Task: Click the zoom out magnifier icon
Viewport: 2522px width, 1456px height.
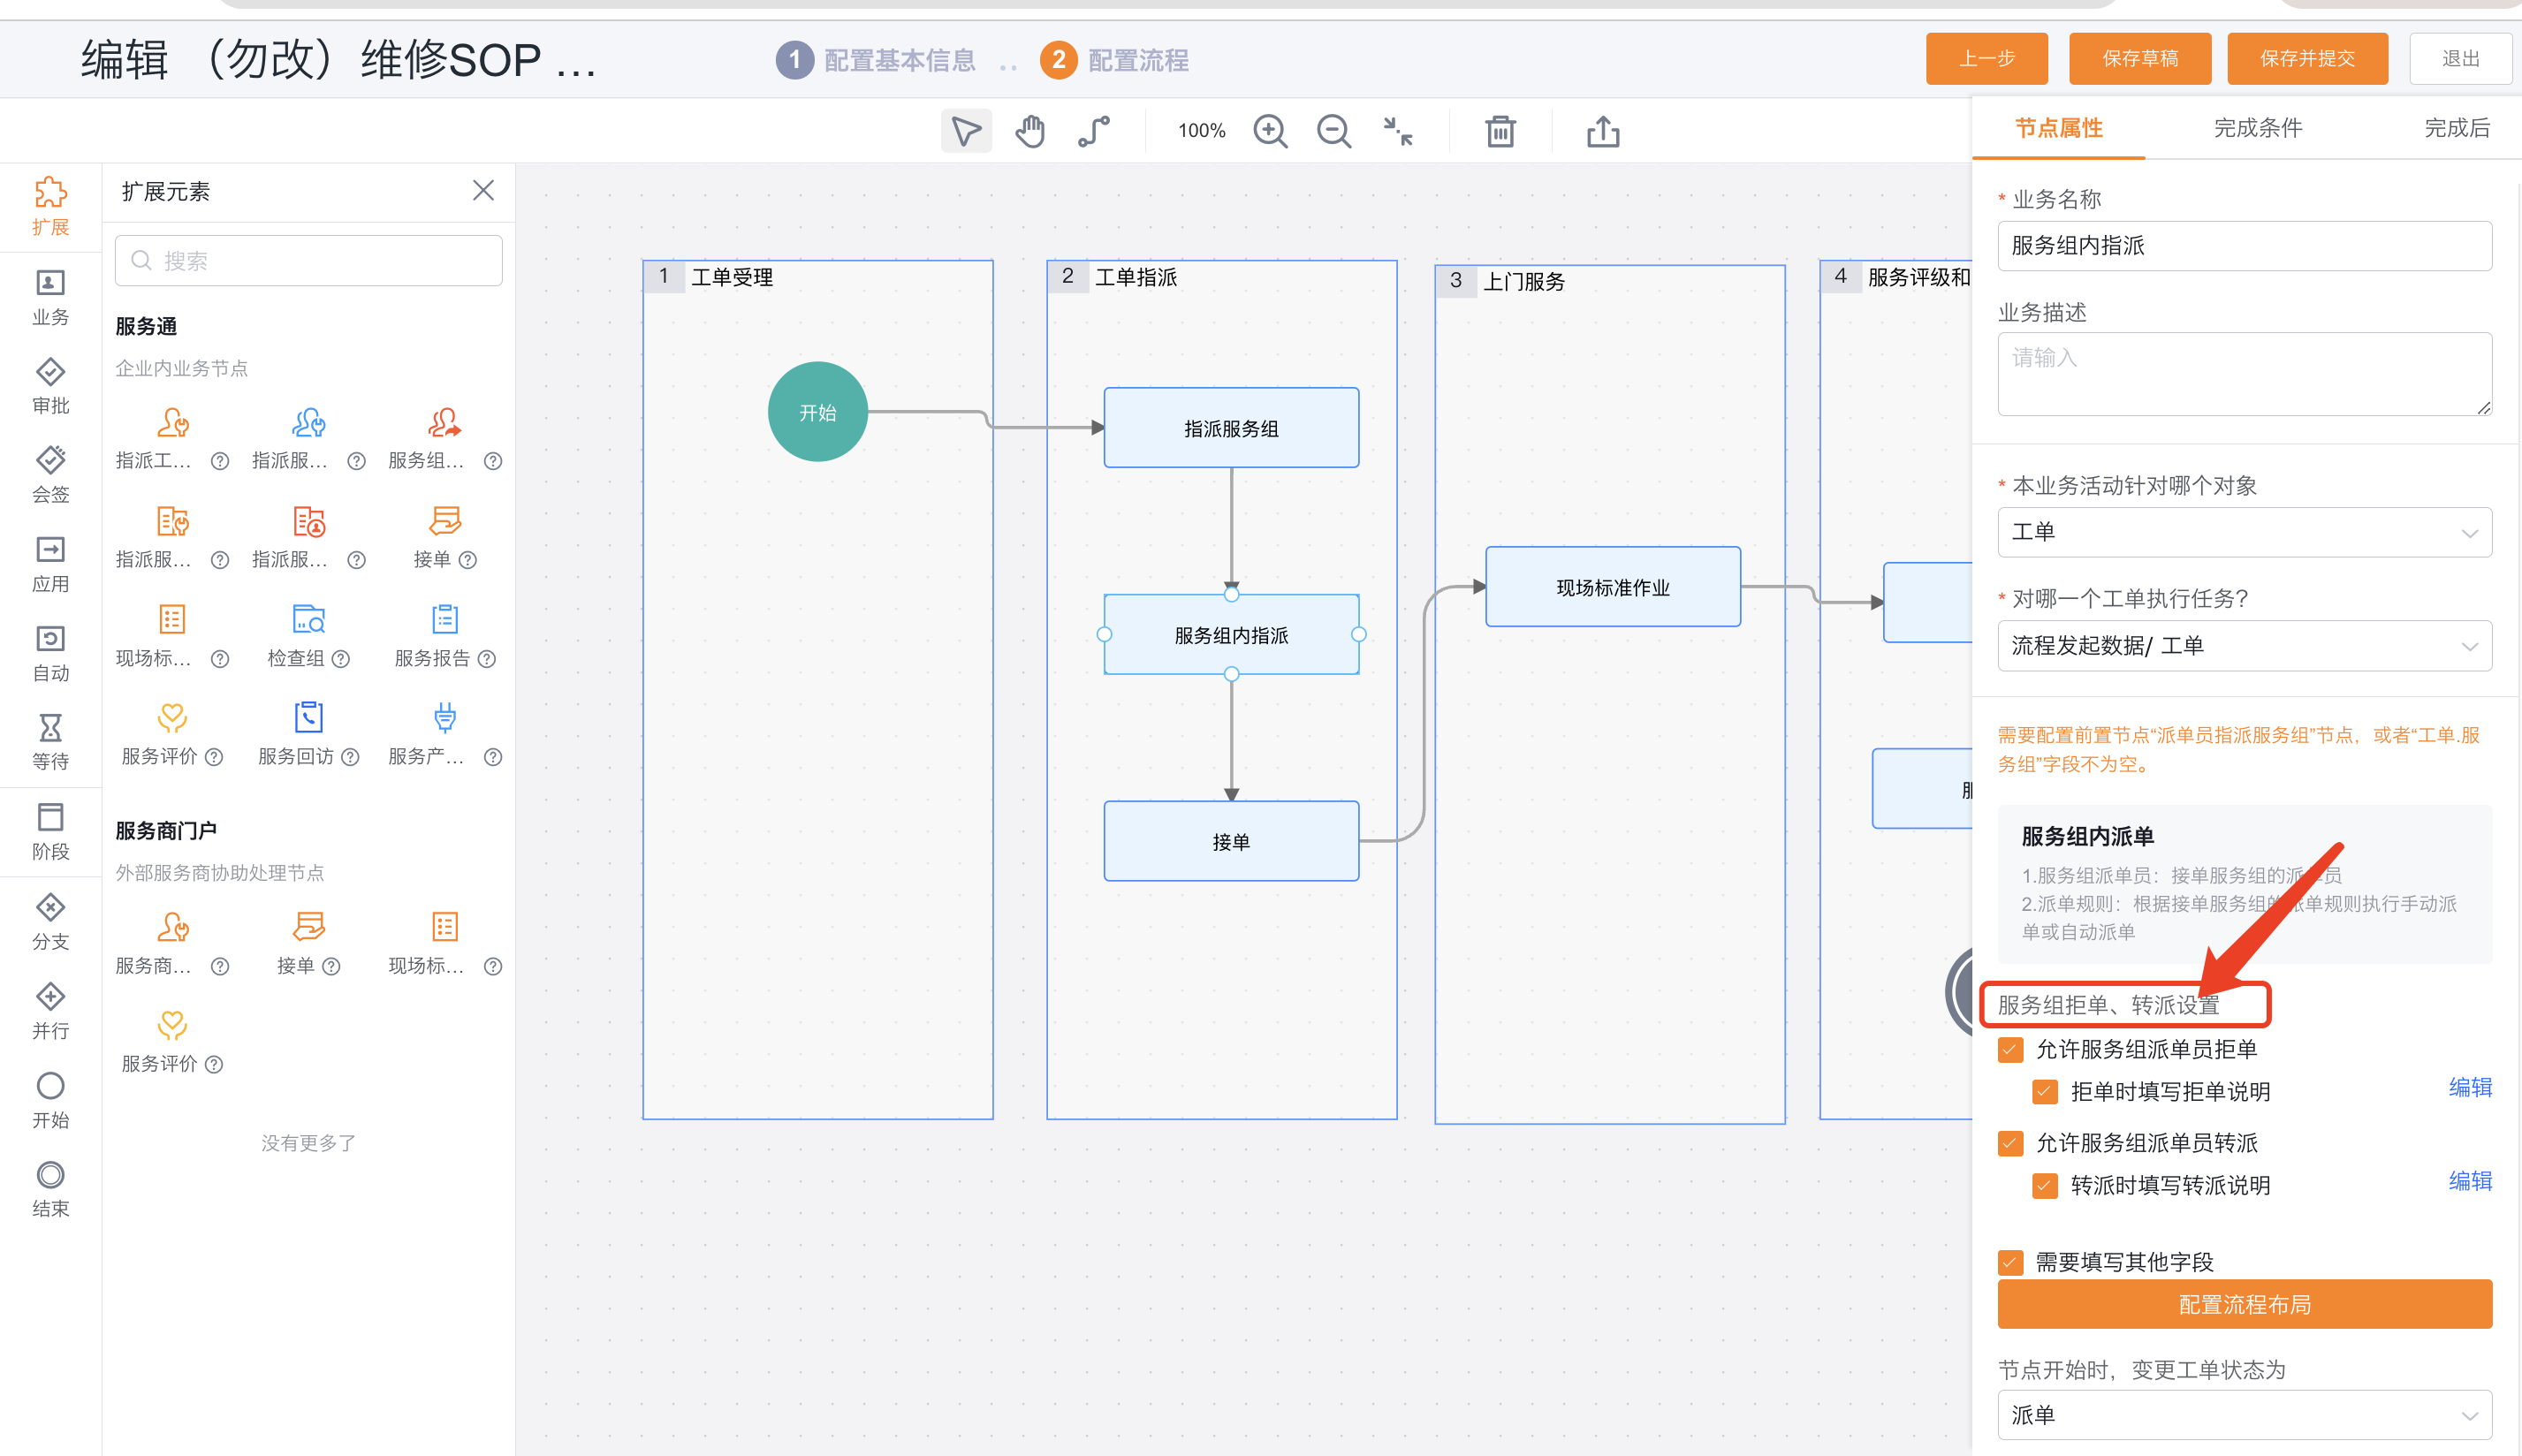Action: pos(1334,131)
